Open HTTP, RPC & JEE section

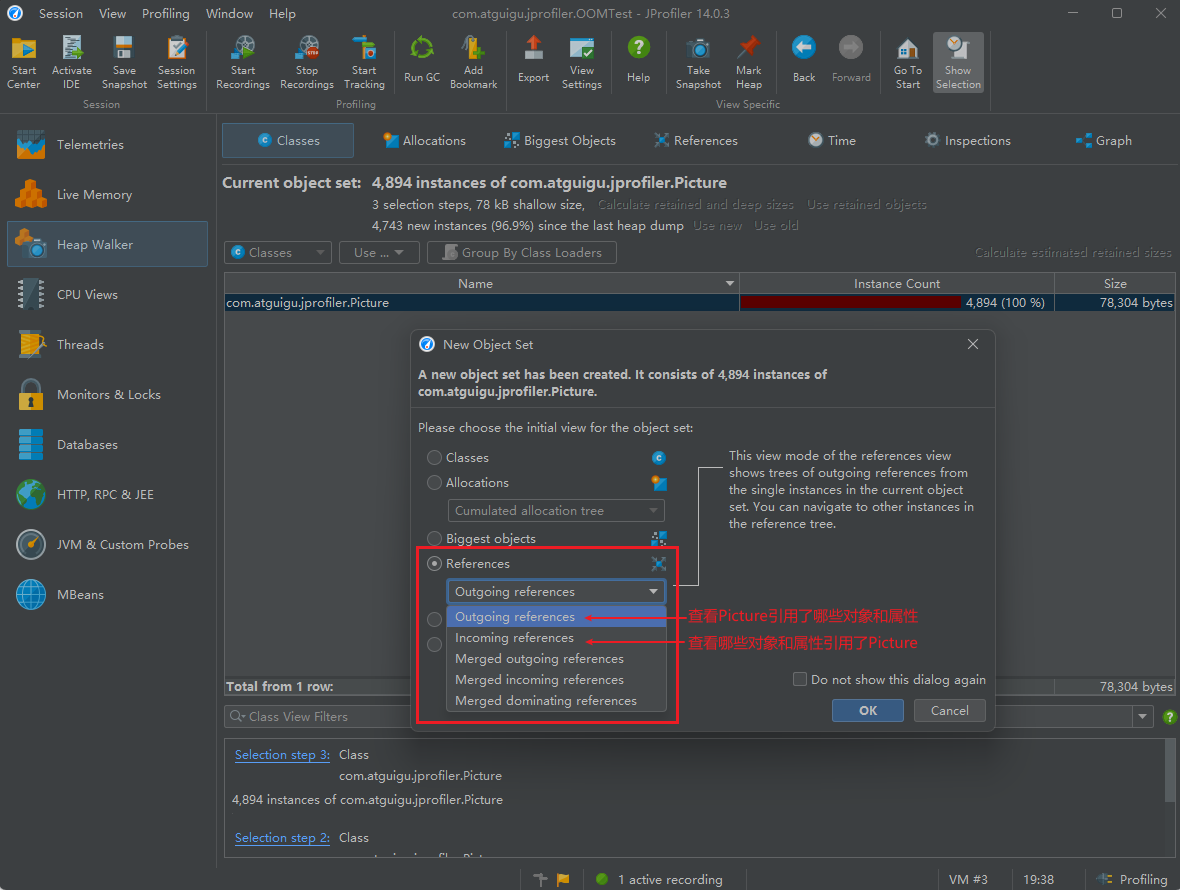(x=107, y=495)
